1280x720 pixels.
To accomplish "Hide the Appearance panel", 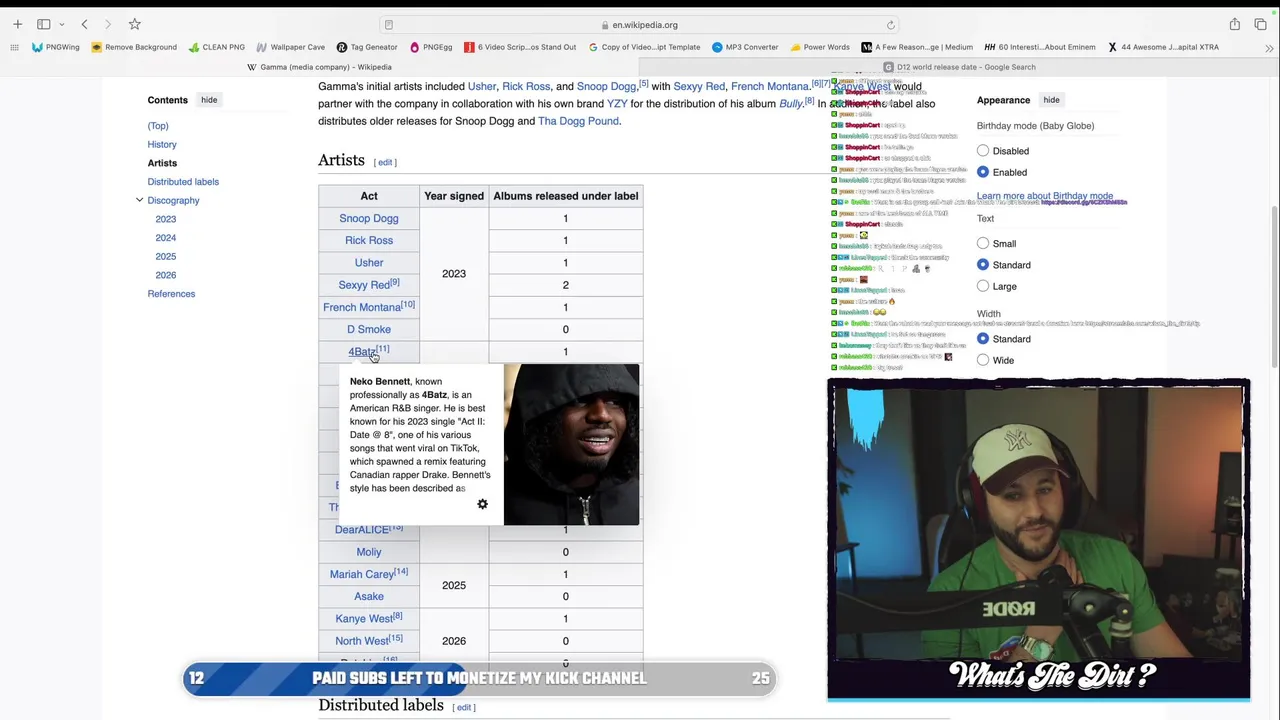I will tap(1051, 100).
